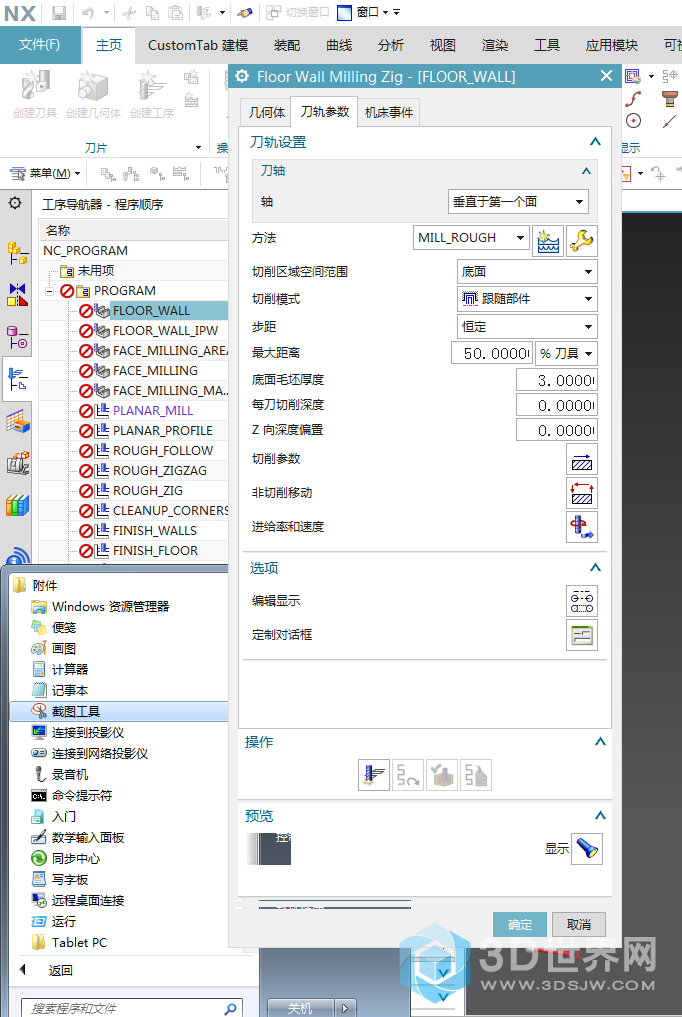682x1017 pixels.
Task: Click the 关机 shutdown button
Action: coord(301,1008)
